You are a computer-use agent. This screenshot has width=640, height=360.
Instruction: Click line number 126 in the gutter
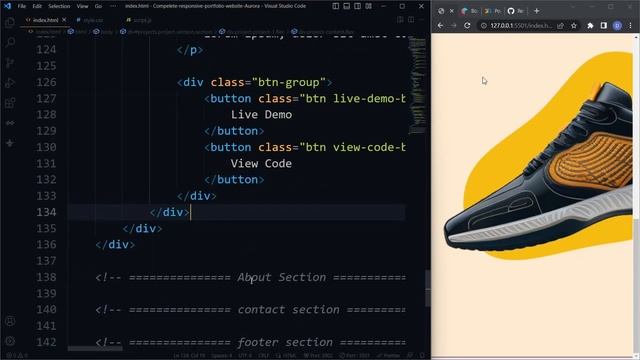pyautogui.click(x=46, y=82)
